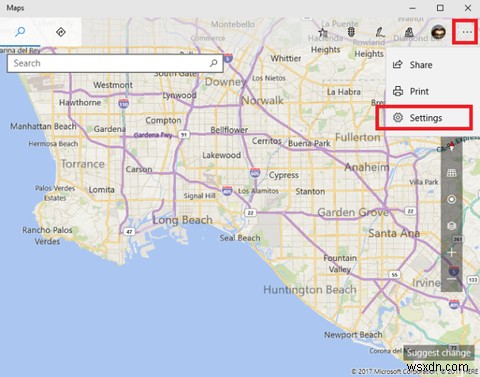Screen dimensions: 480x377
Task: Click the Stanton map label
Action: tap(310, 192)
